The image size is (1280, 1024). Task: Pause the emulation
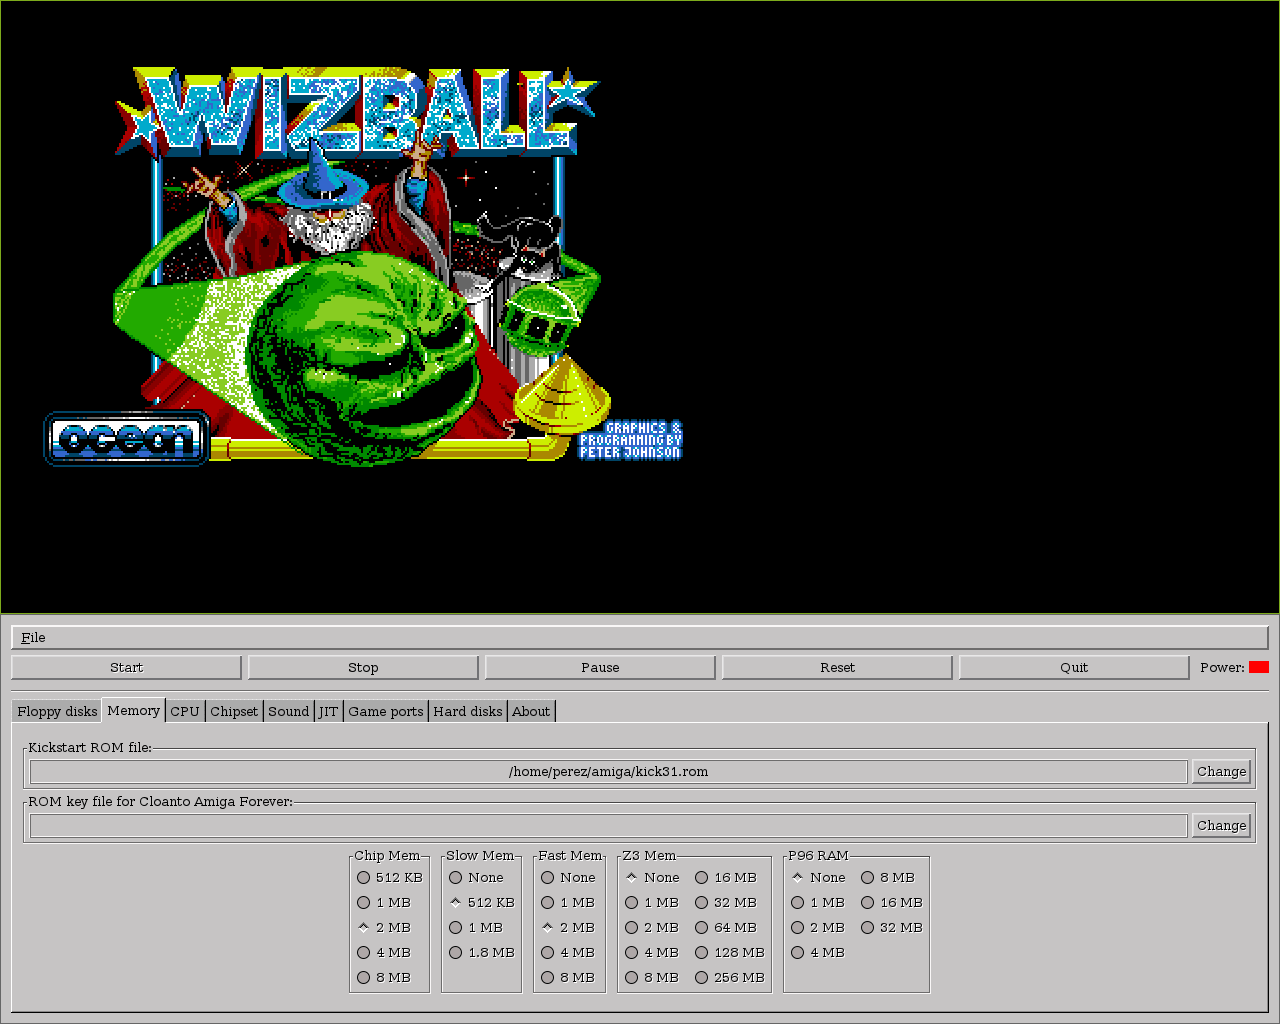600,667
